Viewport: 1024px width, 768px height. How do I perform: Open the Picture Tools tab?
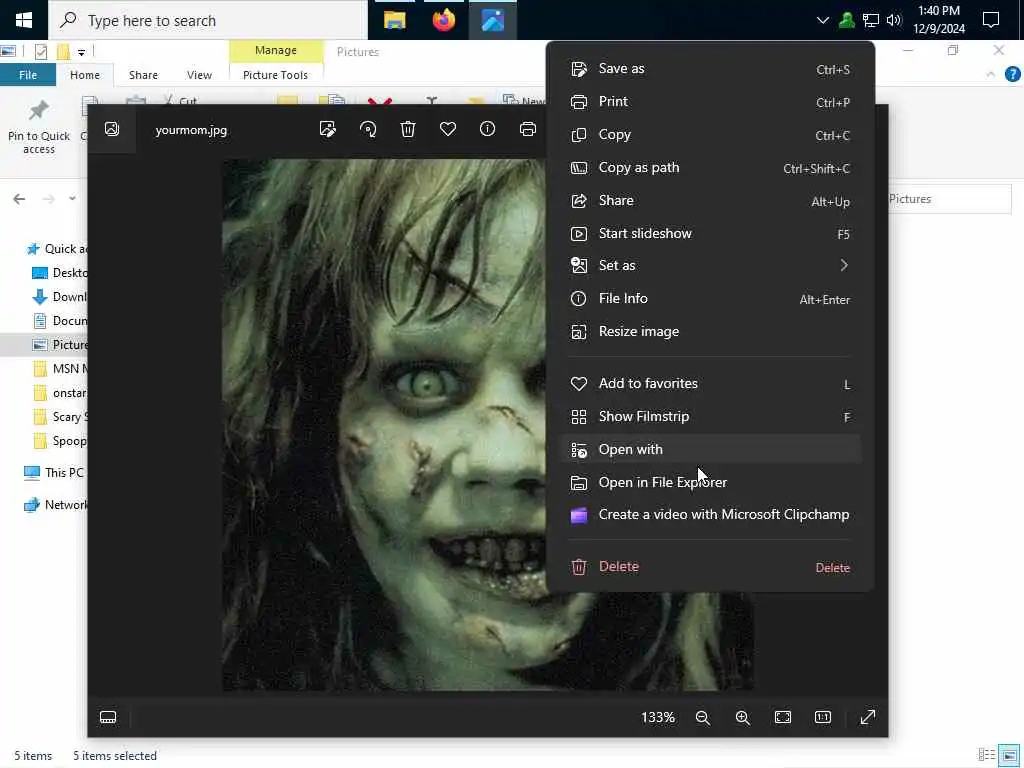click(x=275, y=75)
